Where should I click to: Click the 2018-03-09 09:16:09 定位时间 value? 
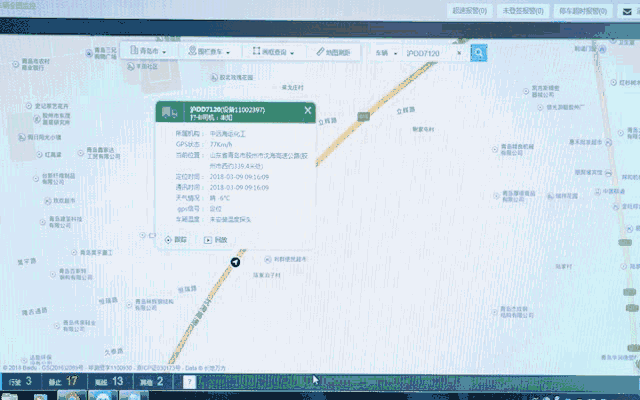tap(239, 177)
